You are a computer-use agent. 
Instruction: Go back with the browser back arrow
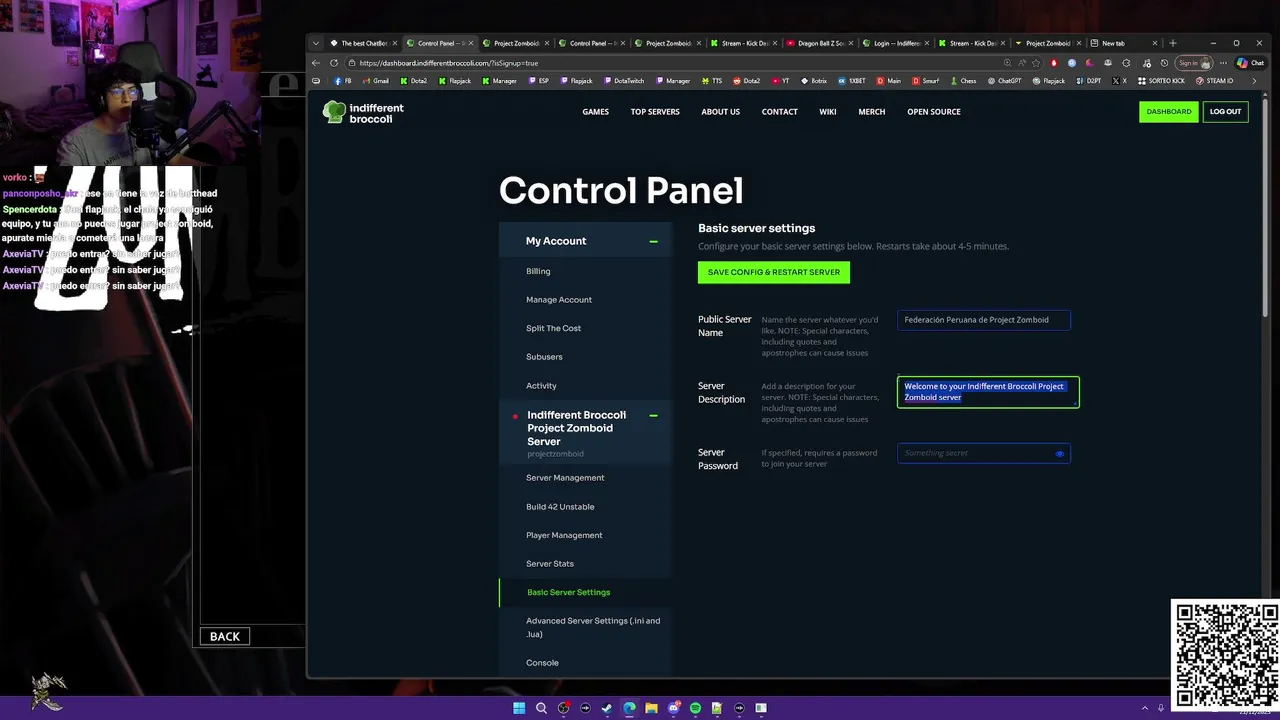click(316, 63)
